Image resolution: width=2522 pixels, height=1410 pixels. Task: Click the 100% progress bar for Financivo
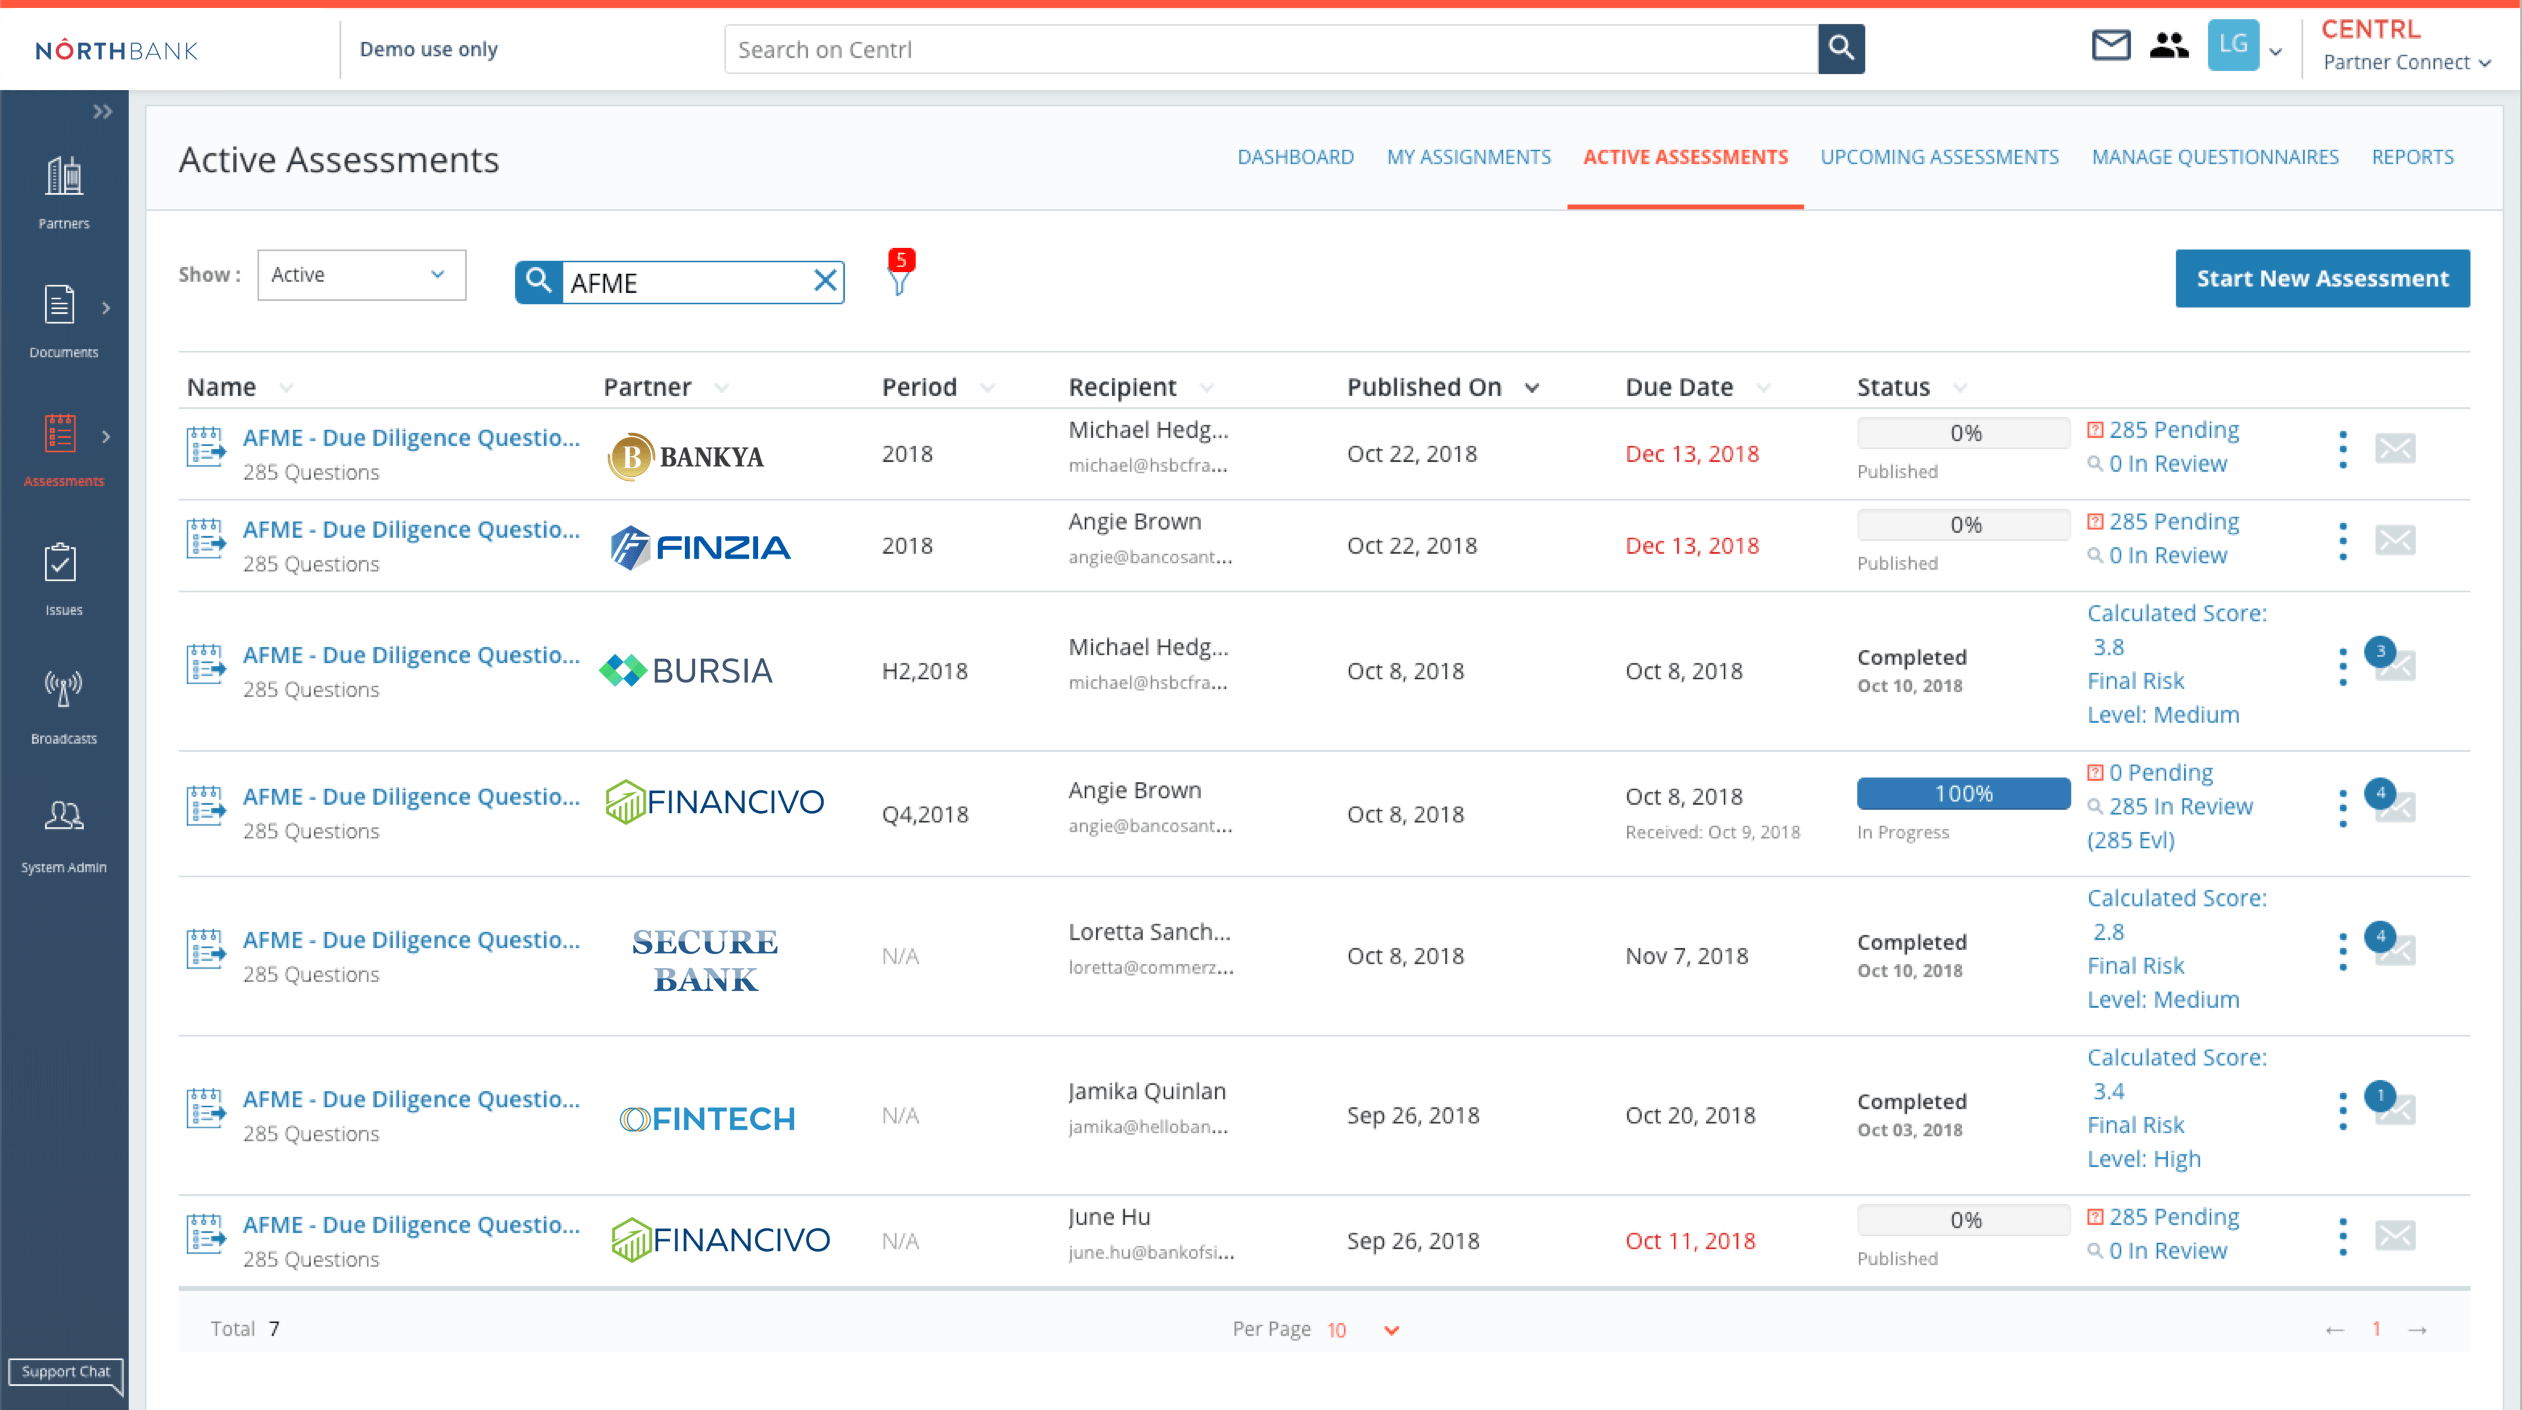[1963, 793]
